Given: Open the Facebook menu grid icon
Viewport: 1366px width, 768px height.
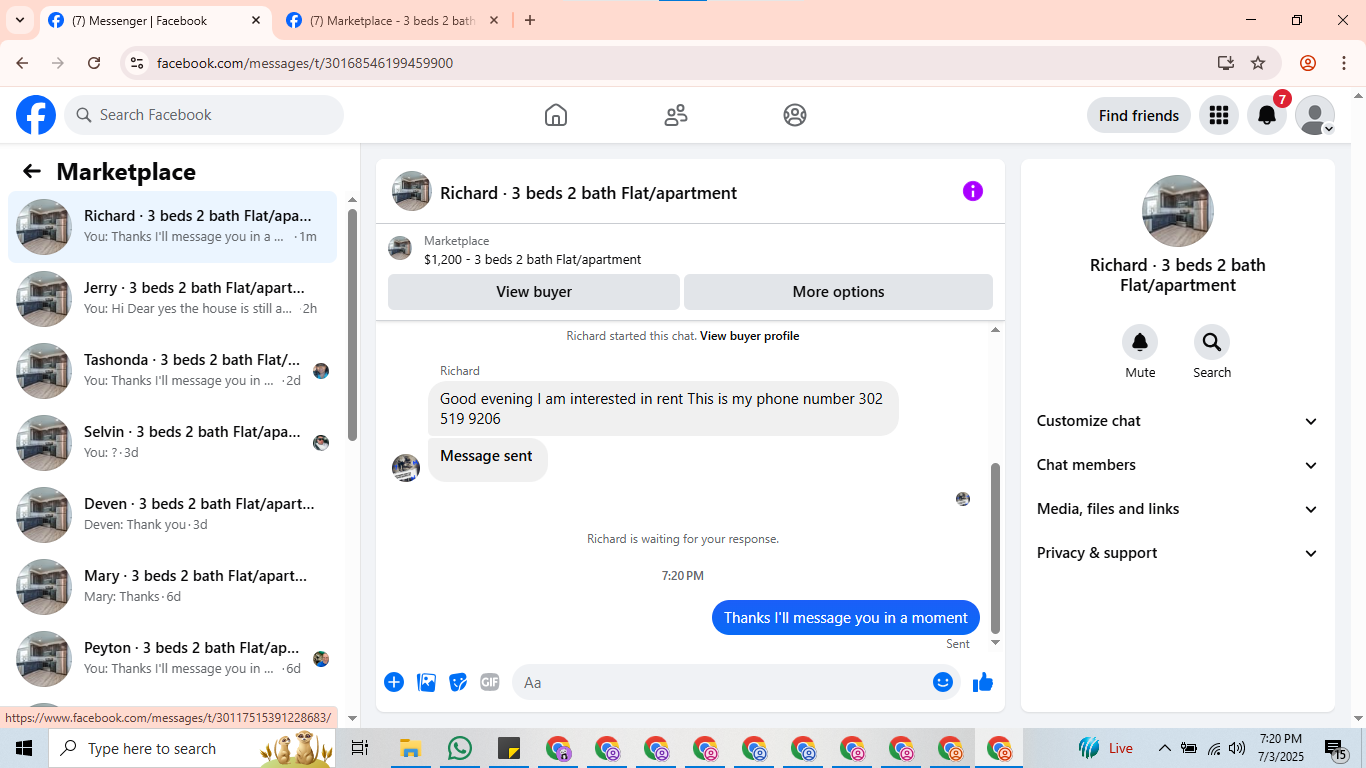Looking at the screenshot, I should (x=1218, y=115).
